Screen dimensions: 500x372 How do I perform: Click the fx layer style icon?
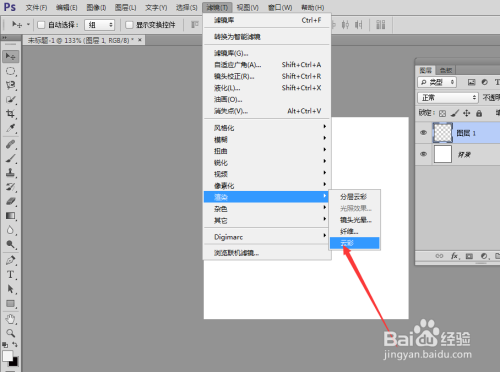[x=455, y=256]
